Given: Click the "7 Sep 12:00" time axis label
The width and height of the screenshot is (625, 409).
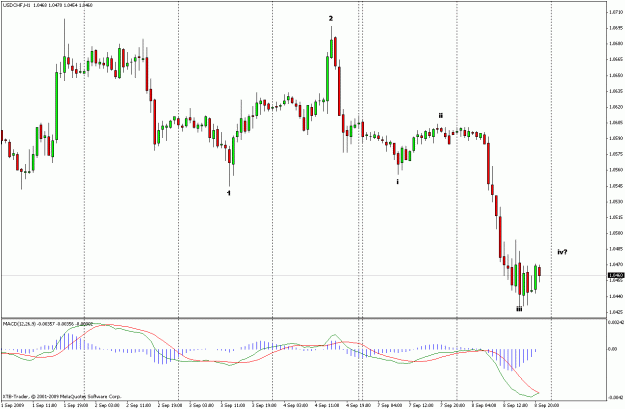Looking at the screenshot, I should (423, 405).
